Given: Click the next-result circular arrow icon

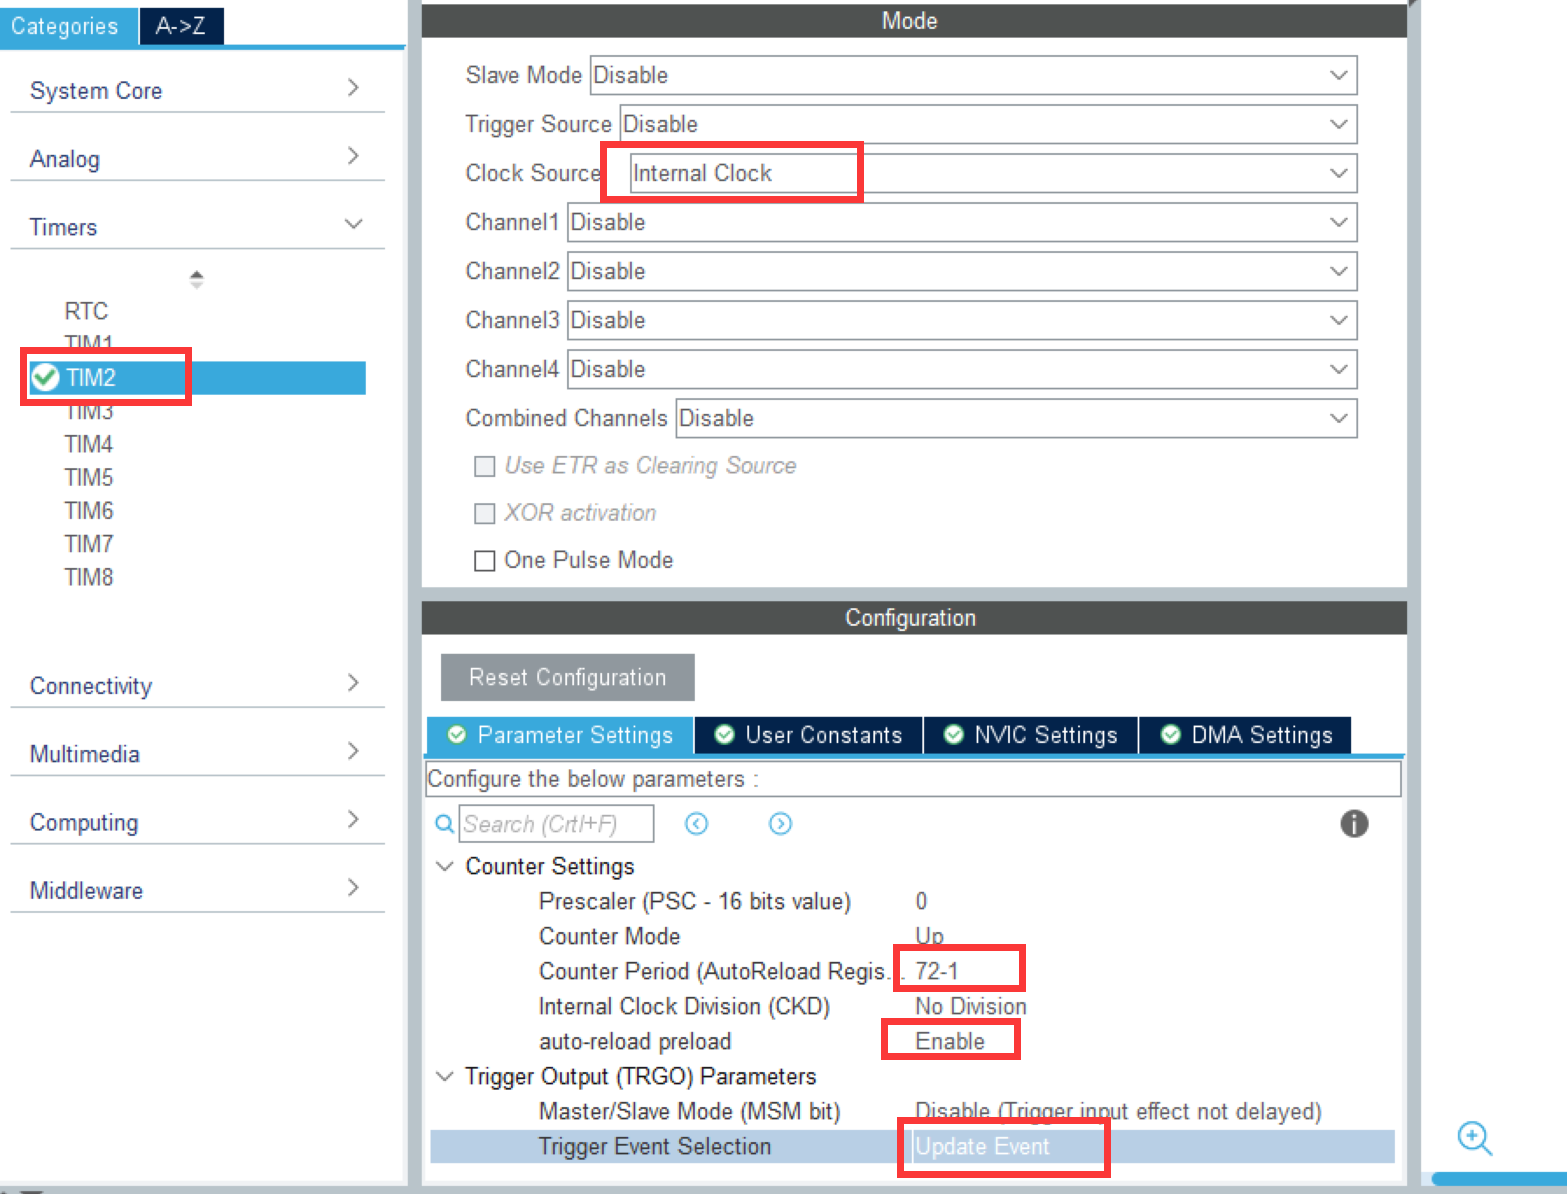Looking at the screenshot, I should (780, 823).
